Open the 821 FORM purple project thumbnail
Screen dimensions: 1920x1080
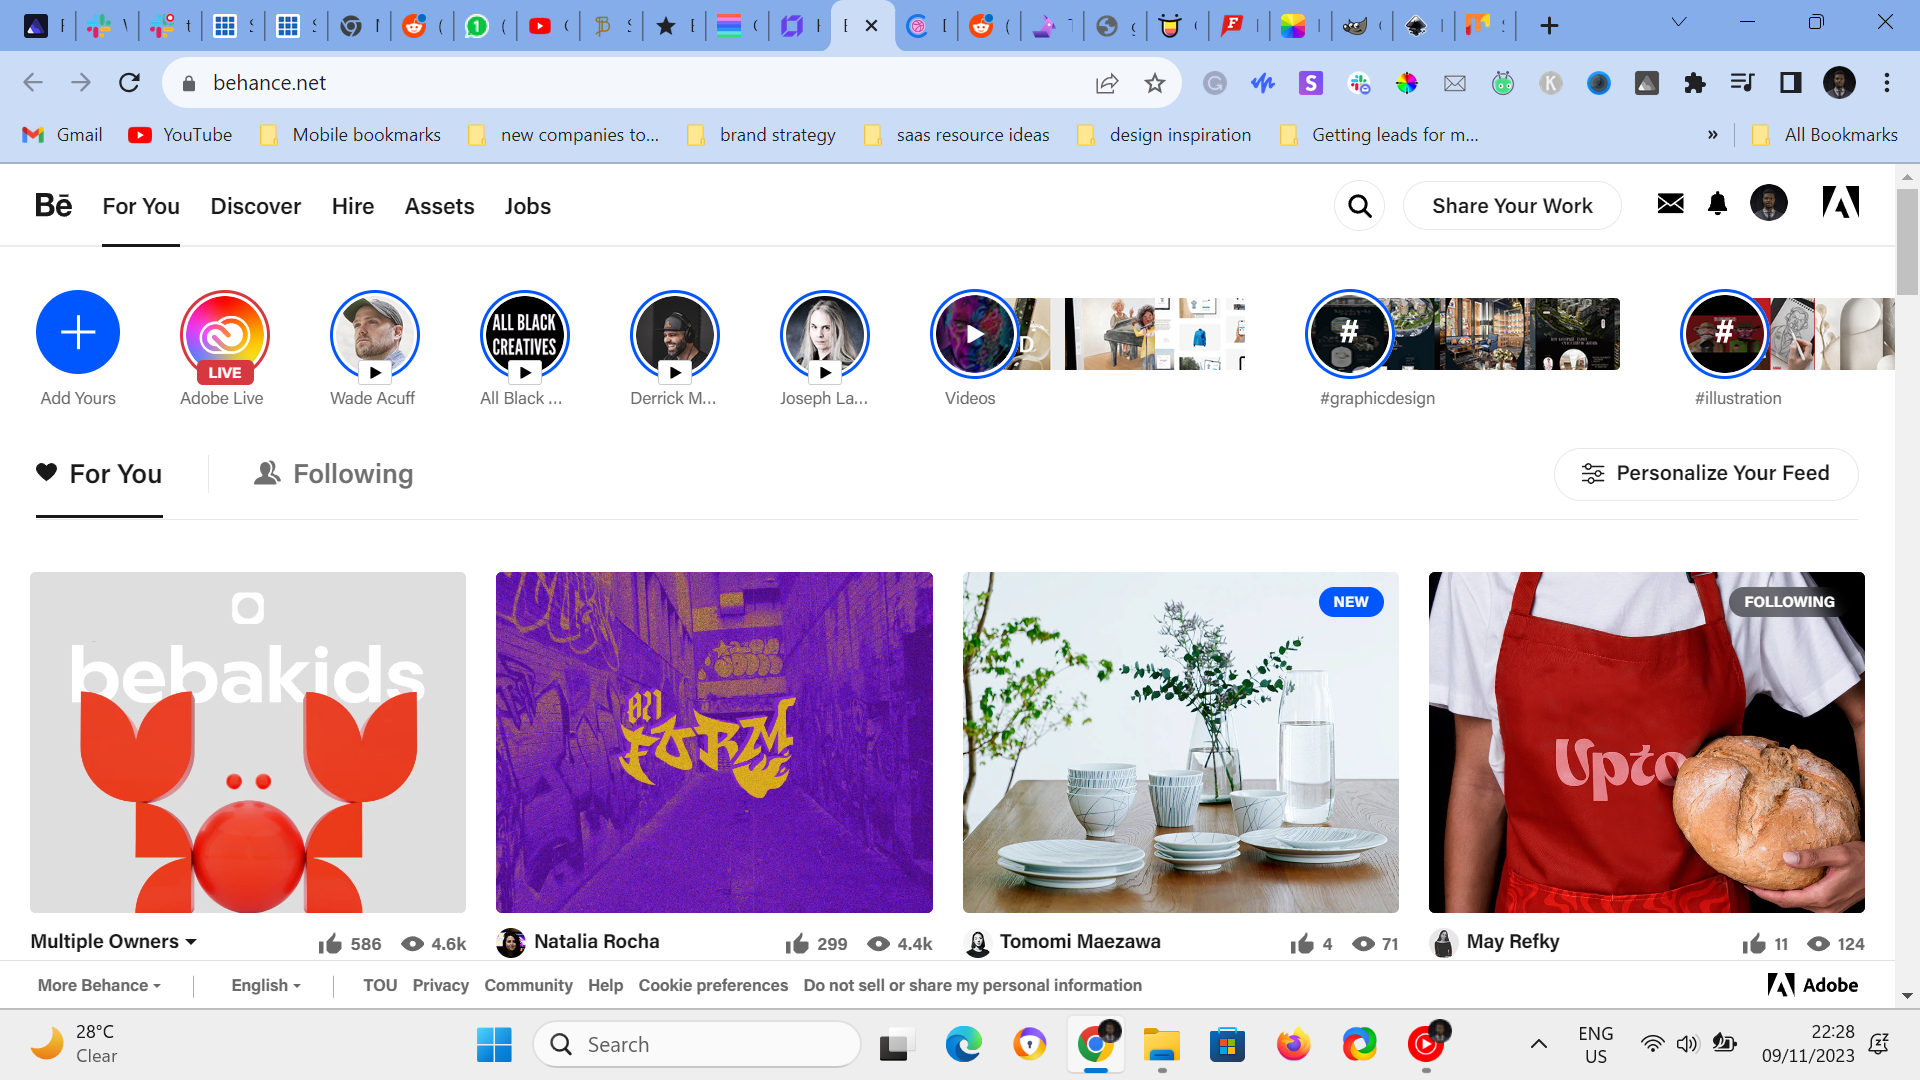[714, 742]
